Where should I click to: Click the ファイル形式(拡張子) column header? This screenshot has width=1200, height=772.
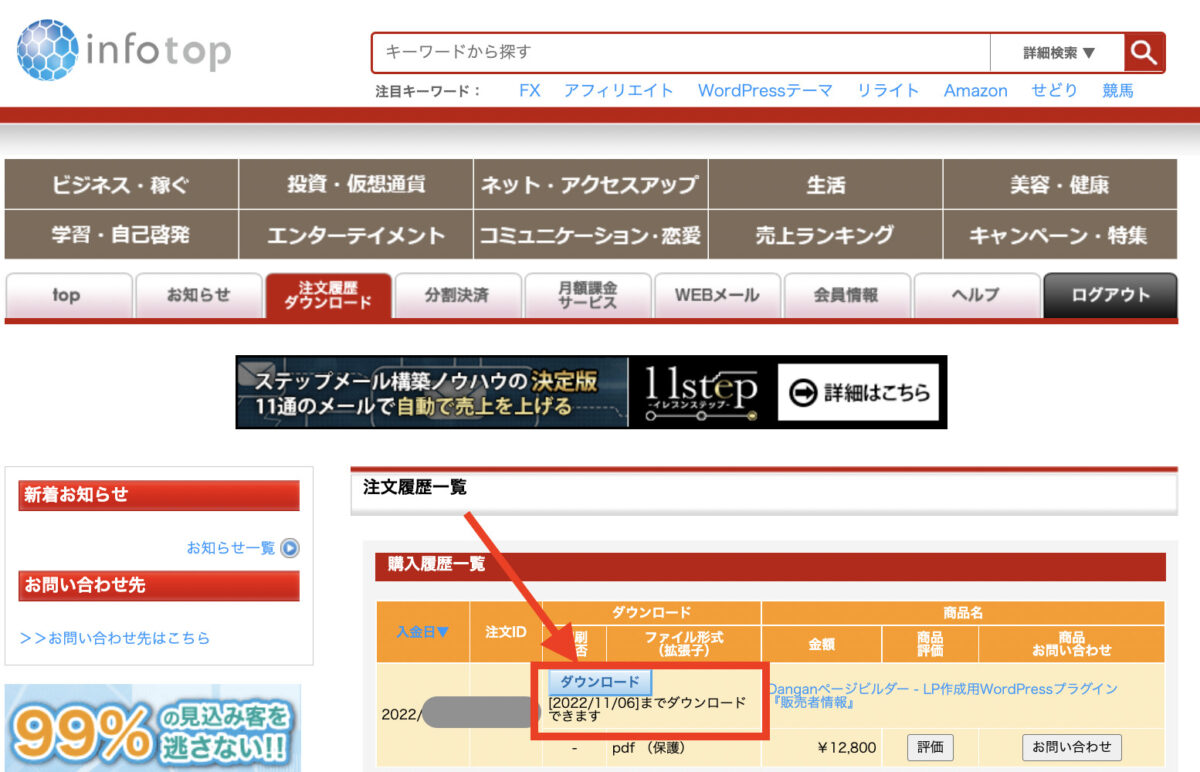[684, 644]
